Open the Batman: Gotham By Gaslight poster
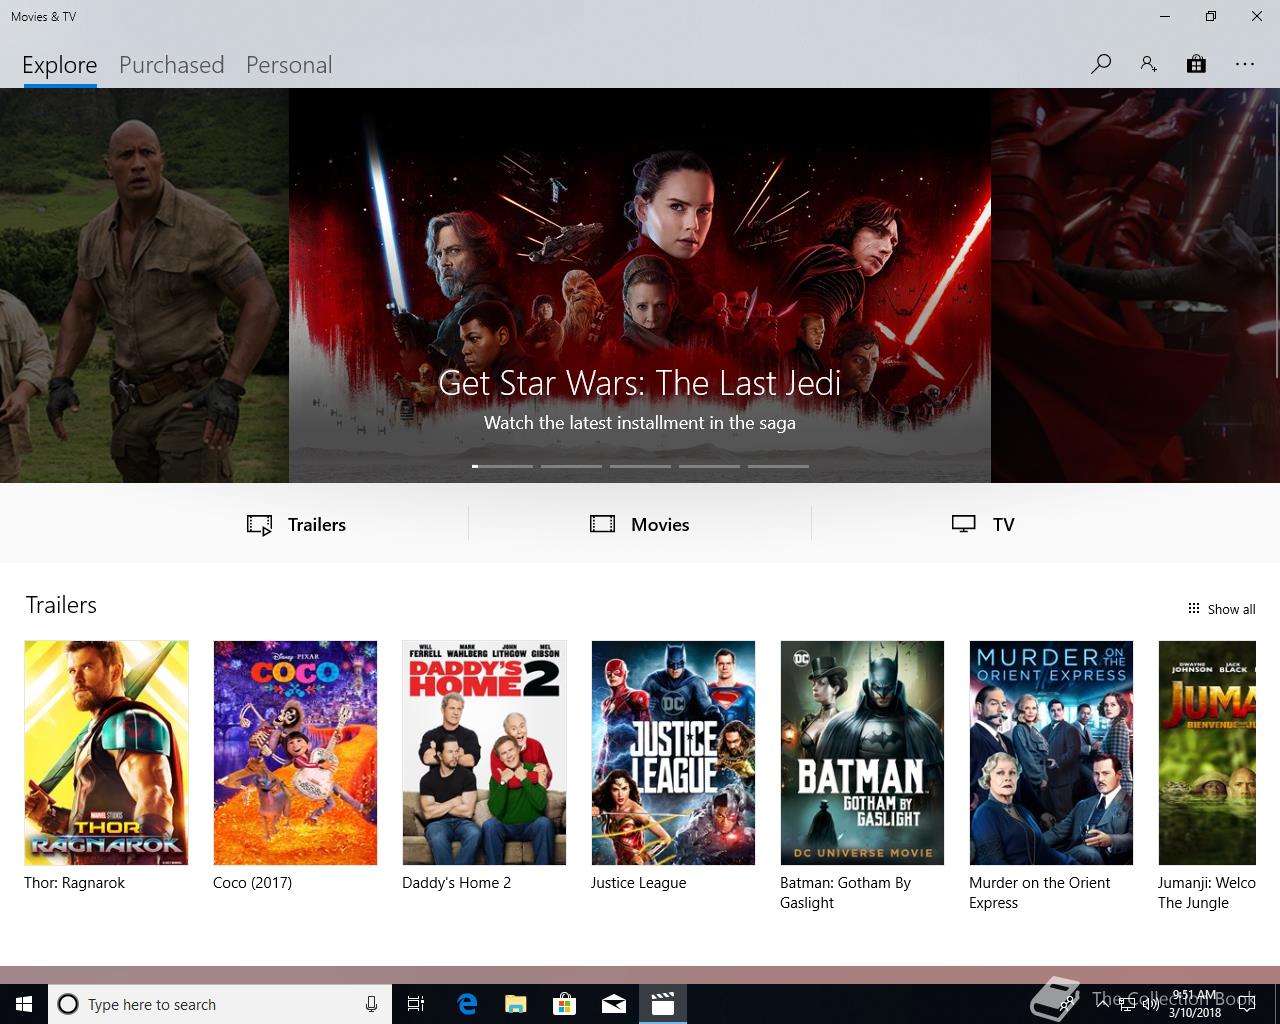This screenshot has height=1024, width=1280. pyautogui.click(x=862, y=753)
